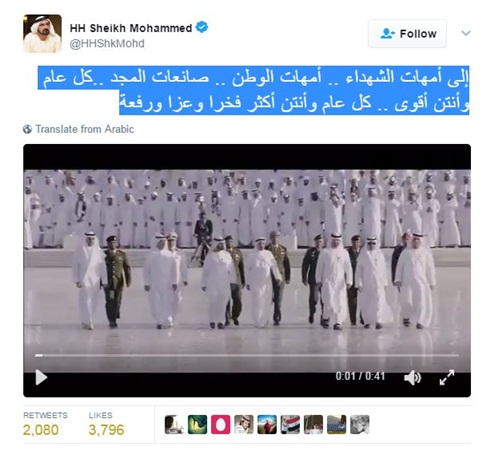The image size is (486, 450).
Task: Expand the video to fullscreen
Action: pos(447,377)
